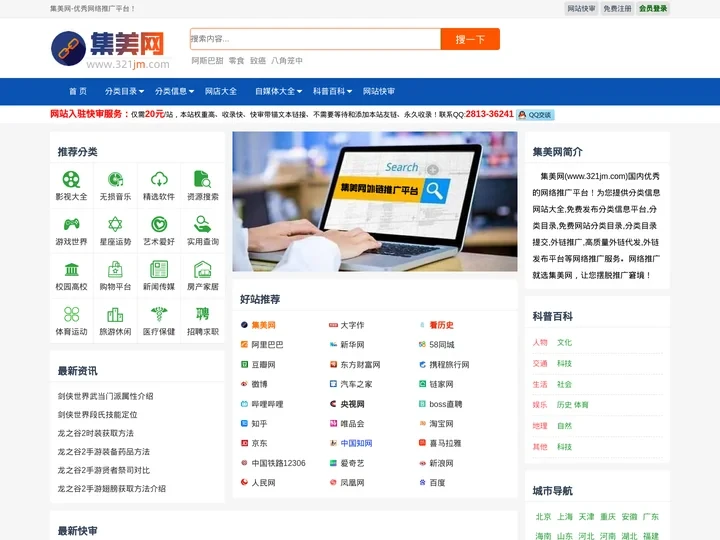The width and height of the screenshot is (720, 540).
Task: Open the 精选软件 cloud download icon
Action: (159, 180)
